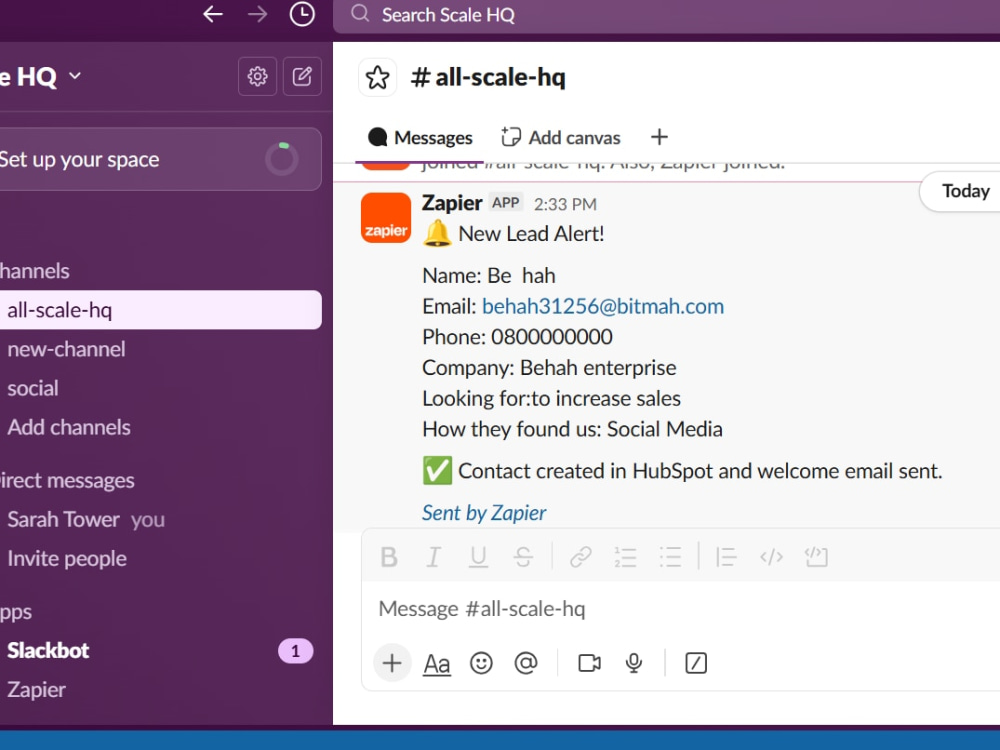Click Company: Behah enterprise line
Image resolution: width=1000 pixels, height=750 pixels.
[x=549, y=368]
